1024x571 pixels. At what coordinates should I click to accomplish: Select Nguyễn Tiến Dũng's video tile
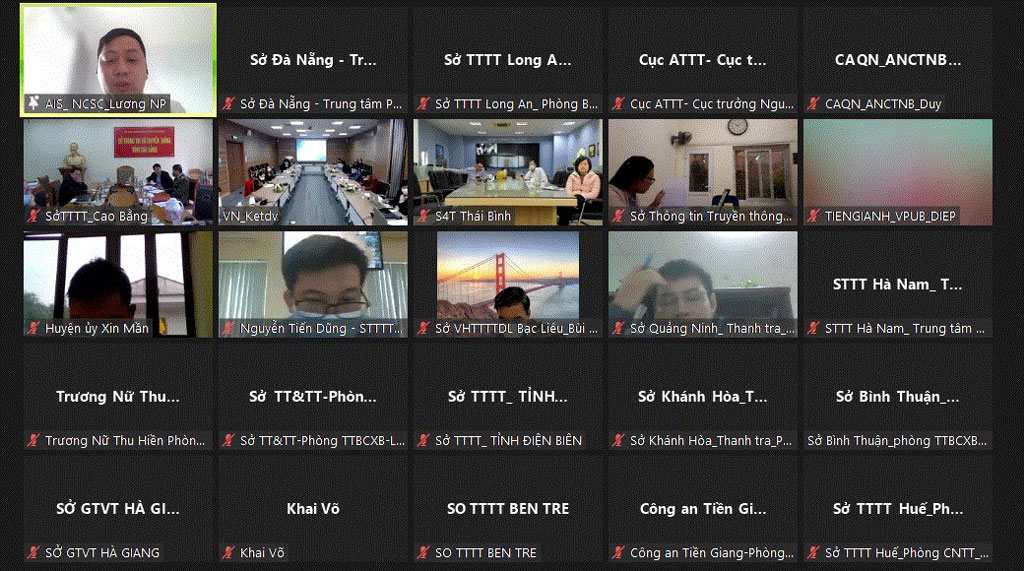(x=313, y=284)
